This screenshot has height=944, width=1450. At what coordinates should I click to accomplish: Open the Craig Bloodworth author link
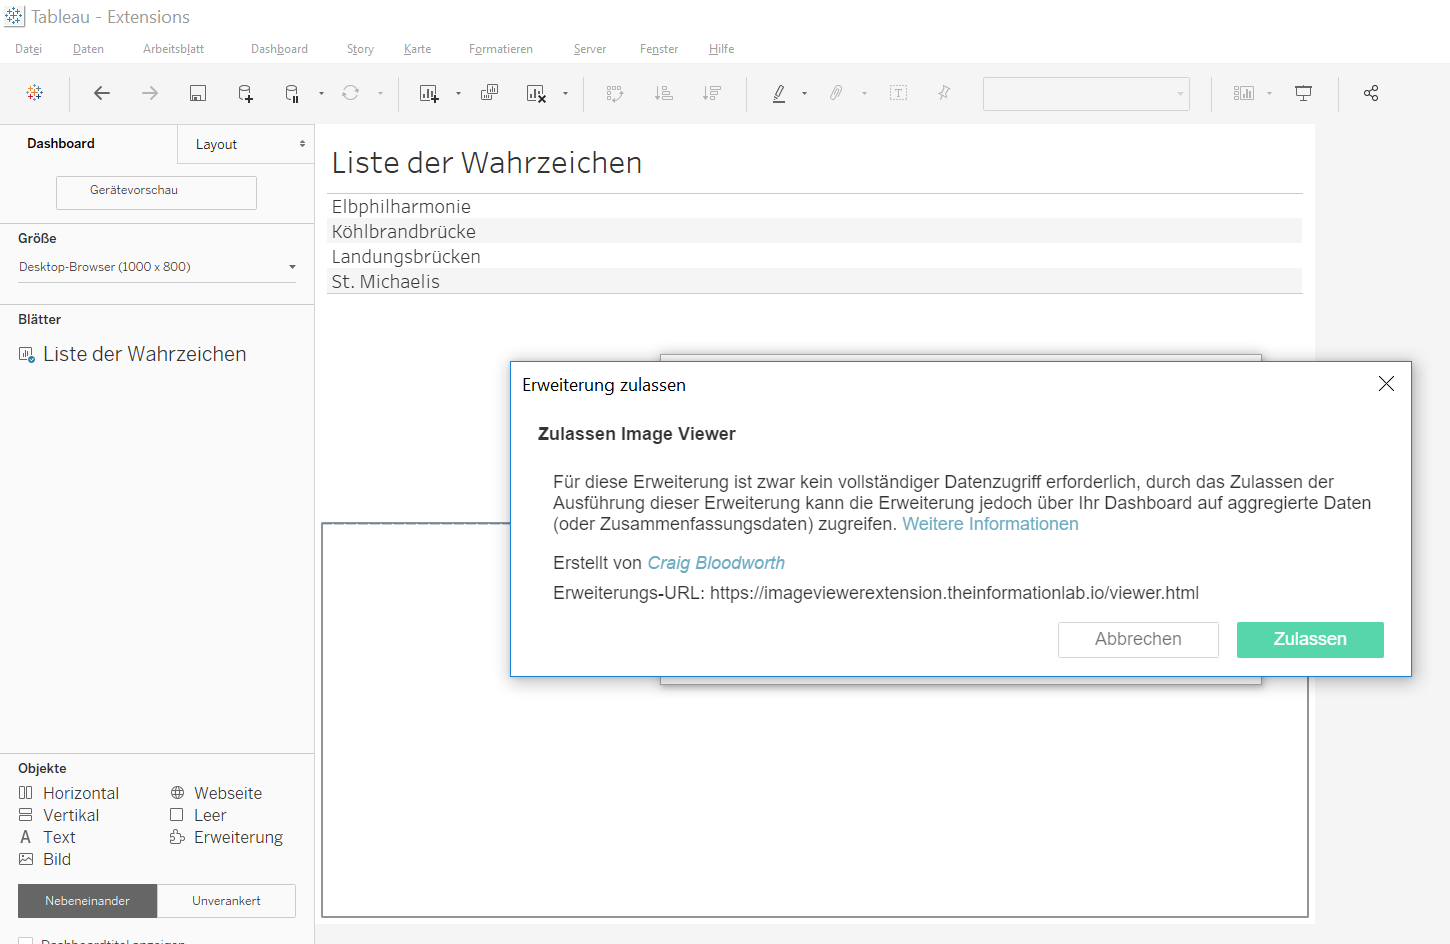pos(716,563)
